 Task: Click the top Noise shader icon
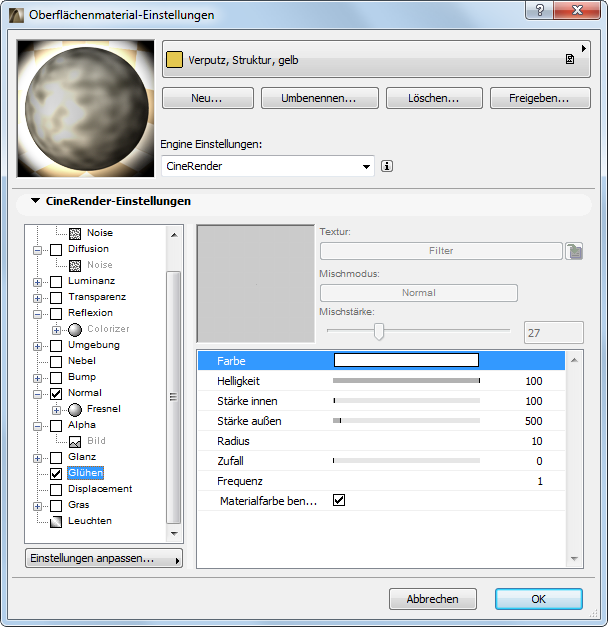[x=75, y=234]
